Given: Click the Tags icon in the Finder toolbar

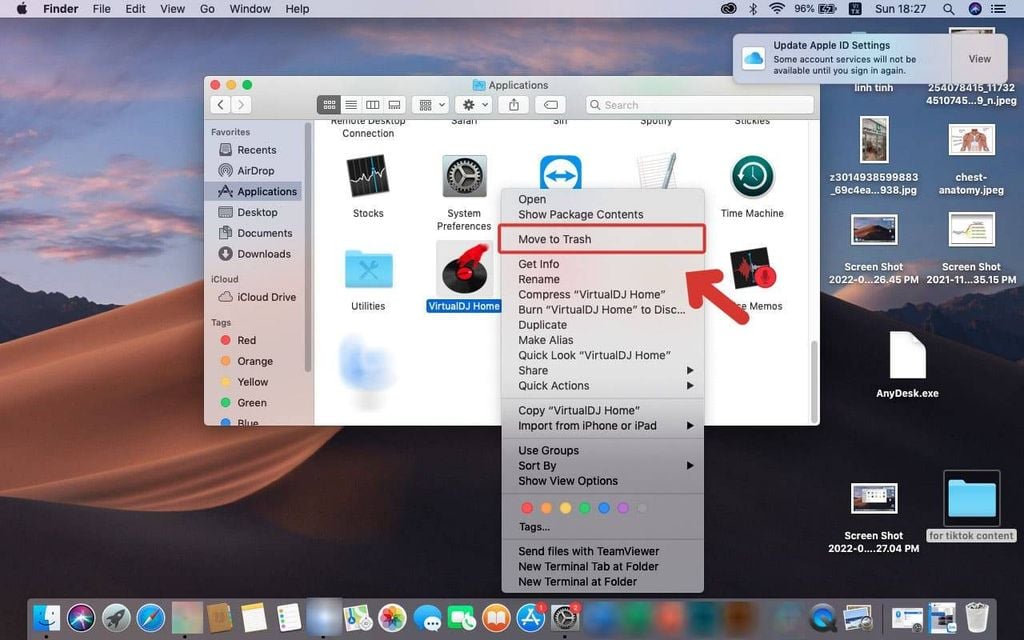Looking at the screenshot, I should tap(550, 104).
